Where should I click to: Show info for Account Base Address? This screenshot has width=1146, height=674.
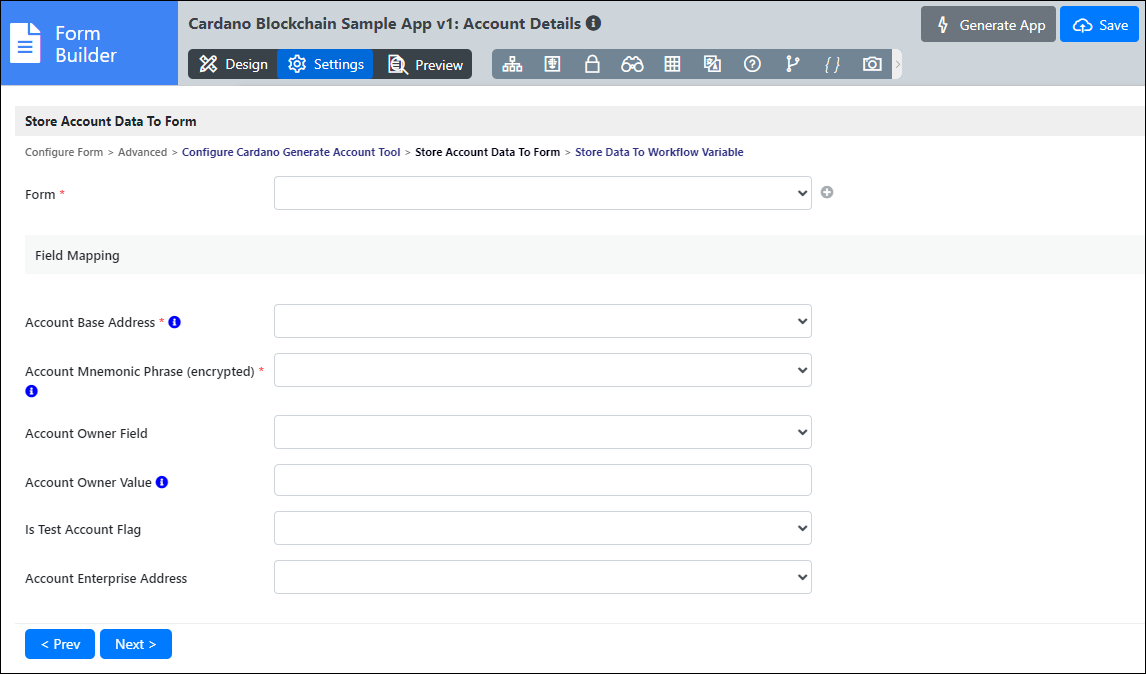175,322
